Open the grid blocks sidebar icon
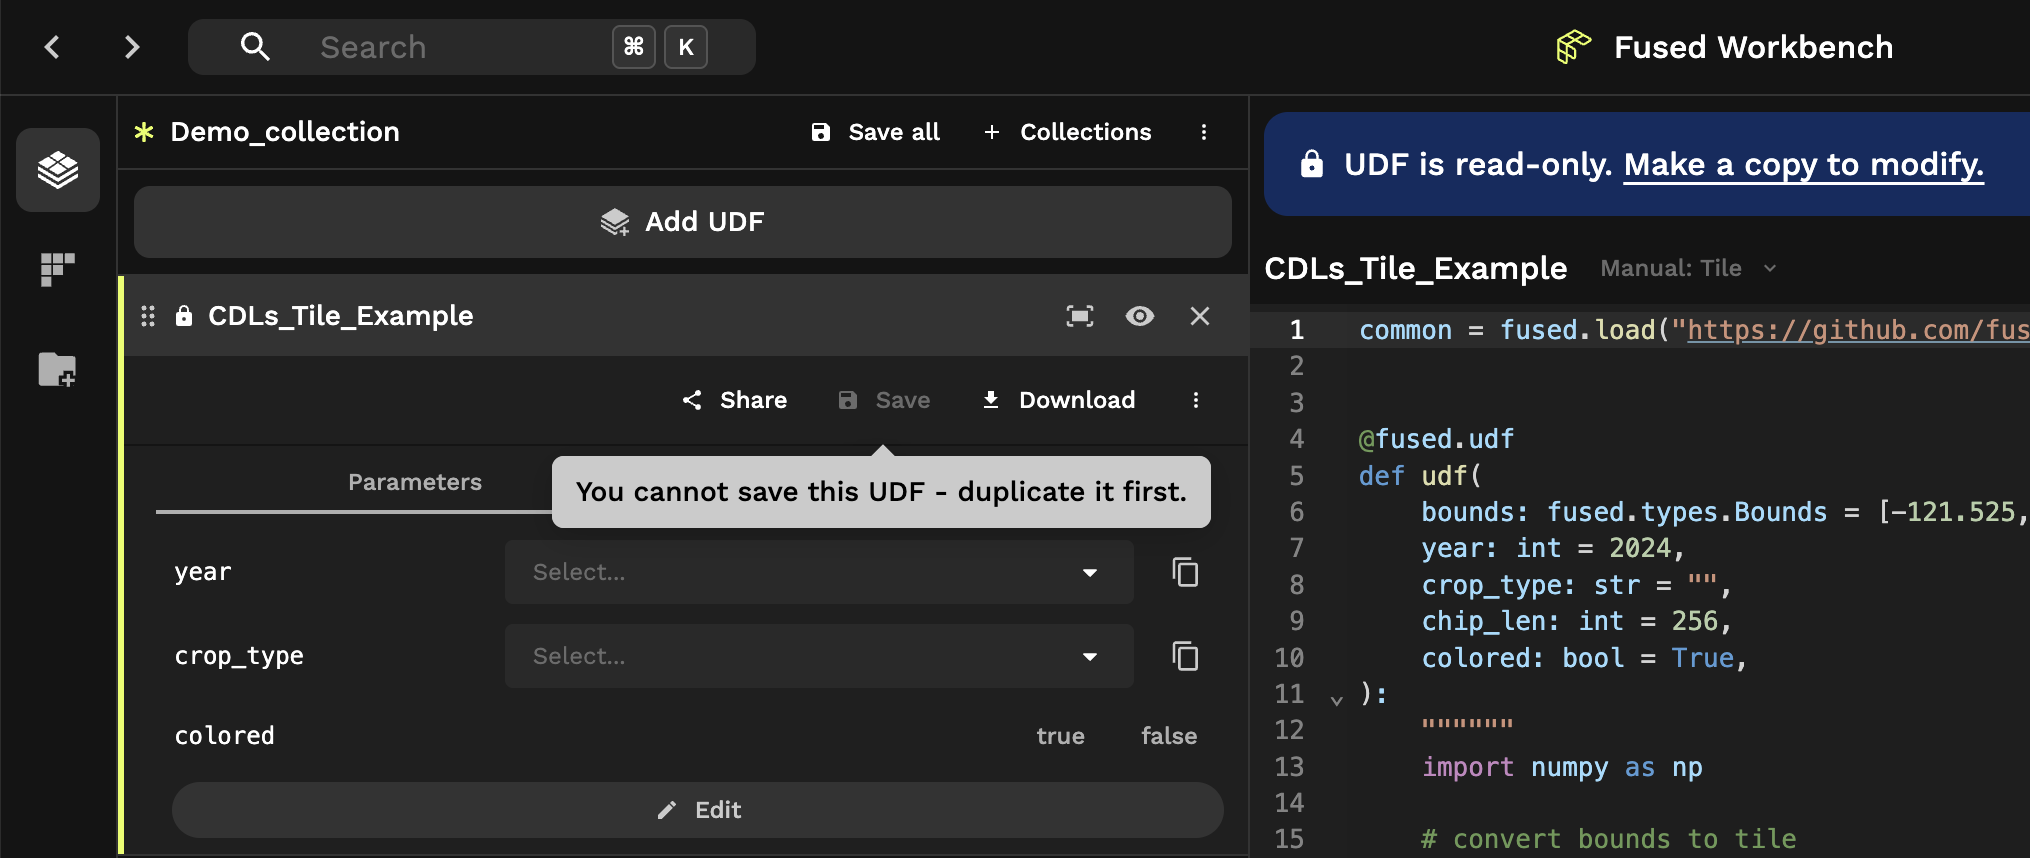The height and width of the screenshot is (858, 2030). coord(57,269)
